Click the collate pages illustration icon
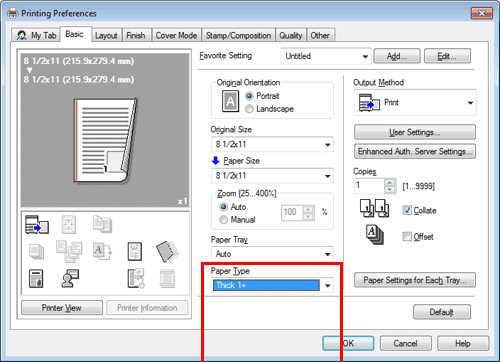Screen dimensions: 500x362 375,208
